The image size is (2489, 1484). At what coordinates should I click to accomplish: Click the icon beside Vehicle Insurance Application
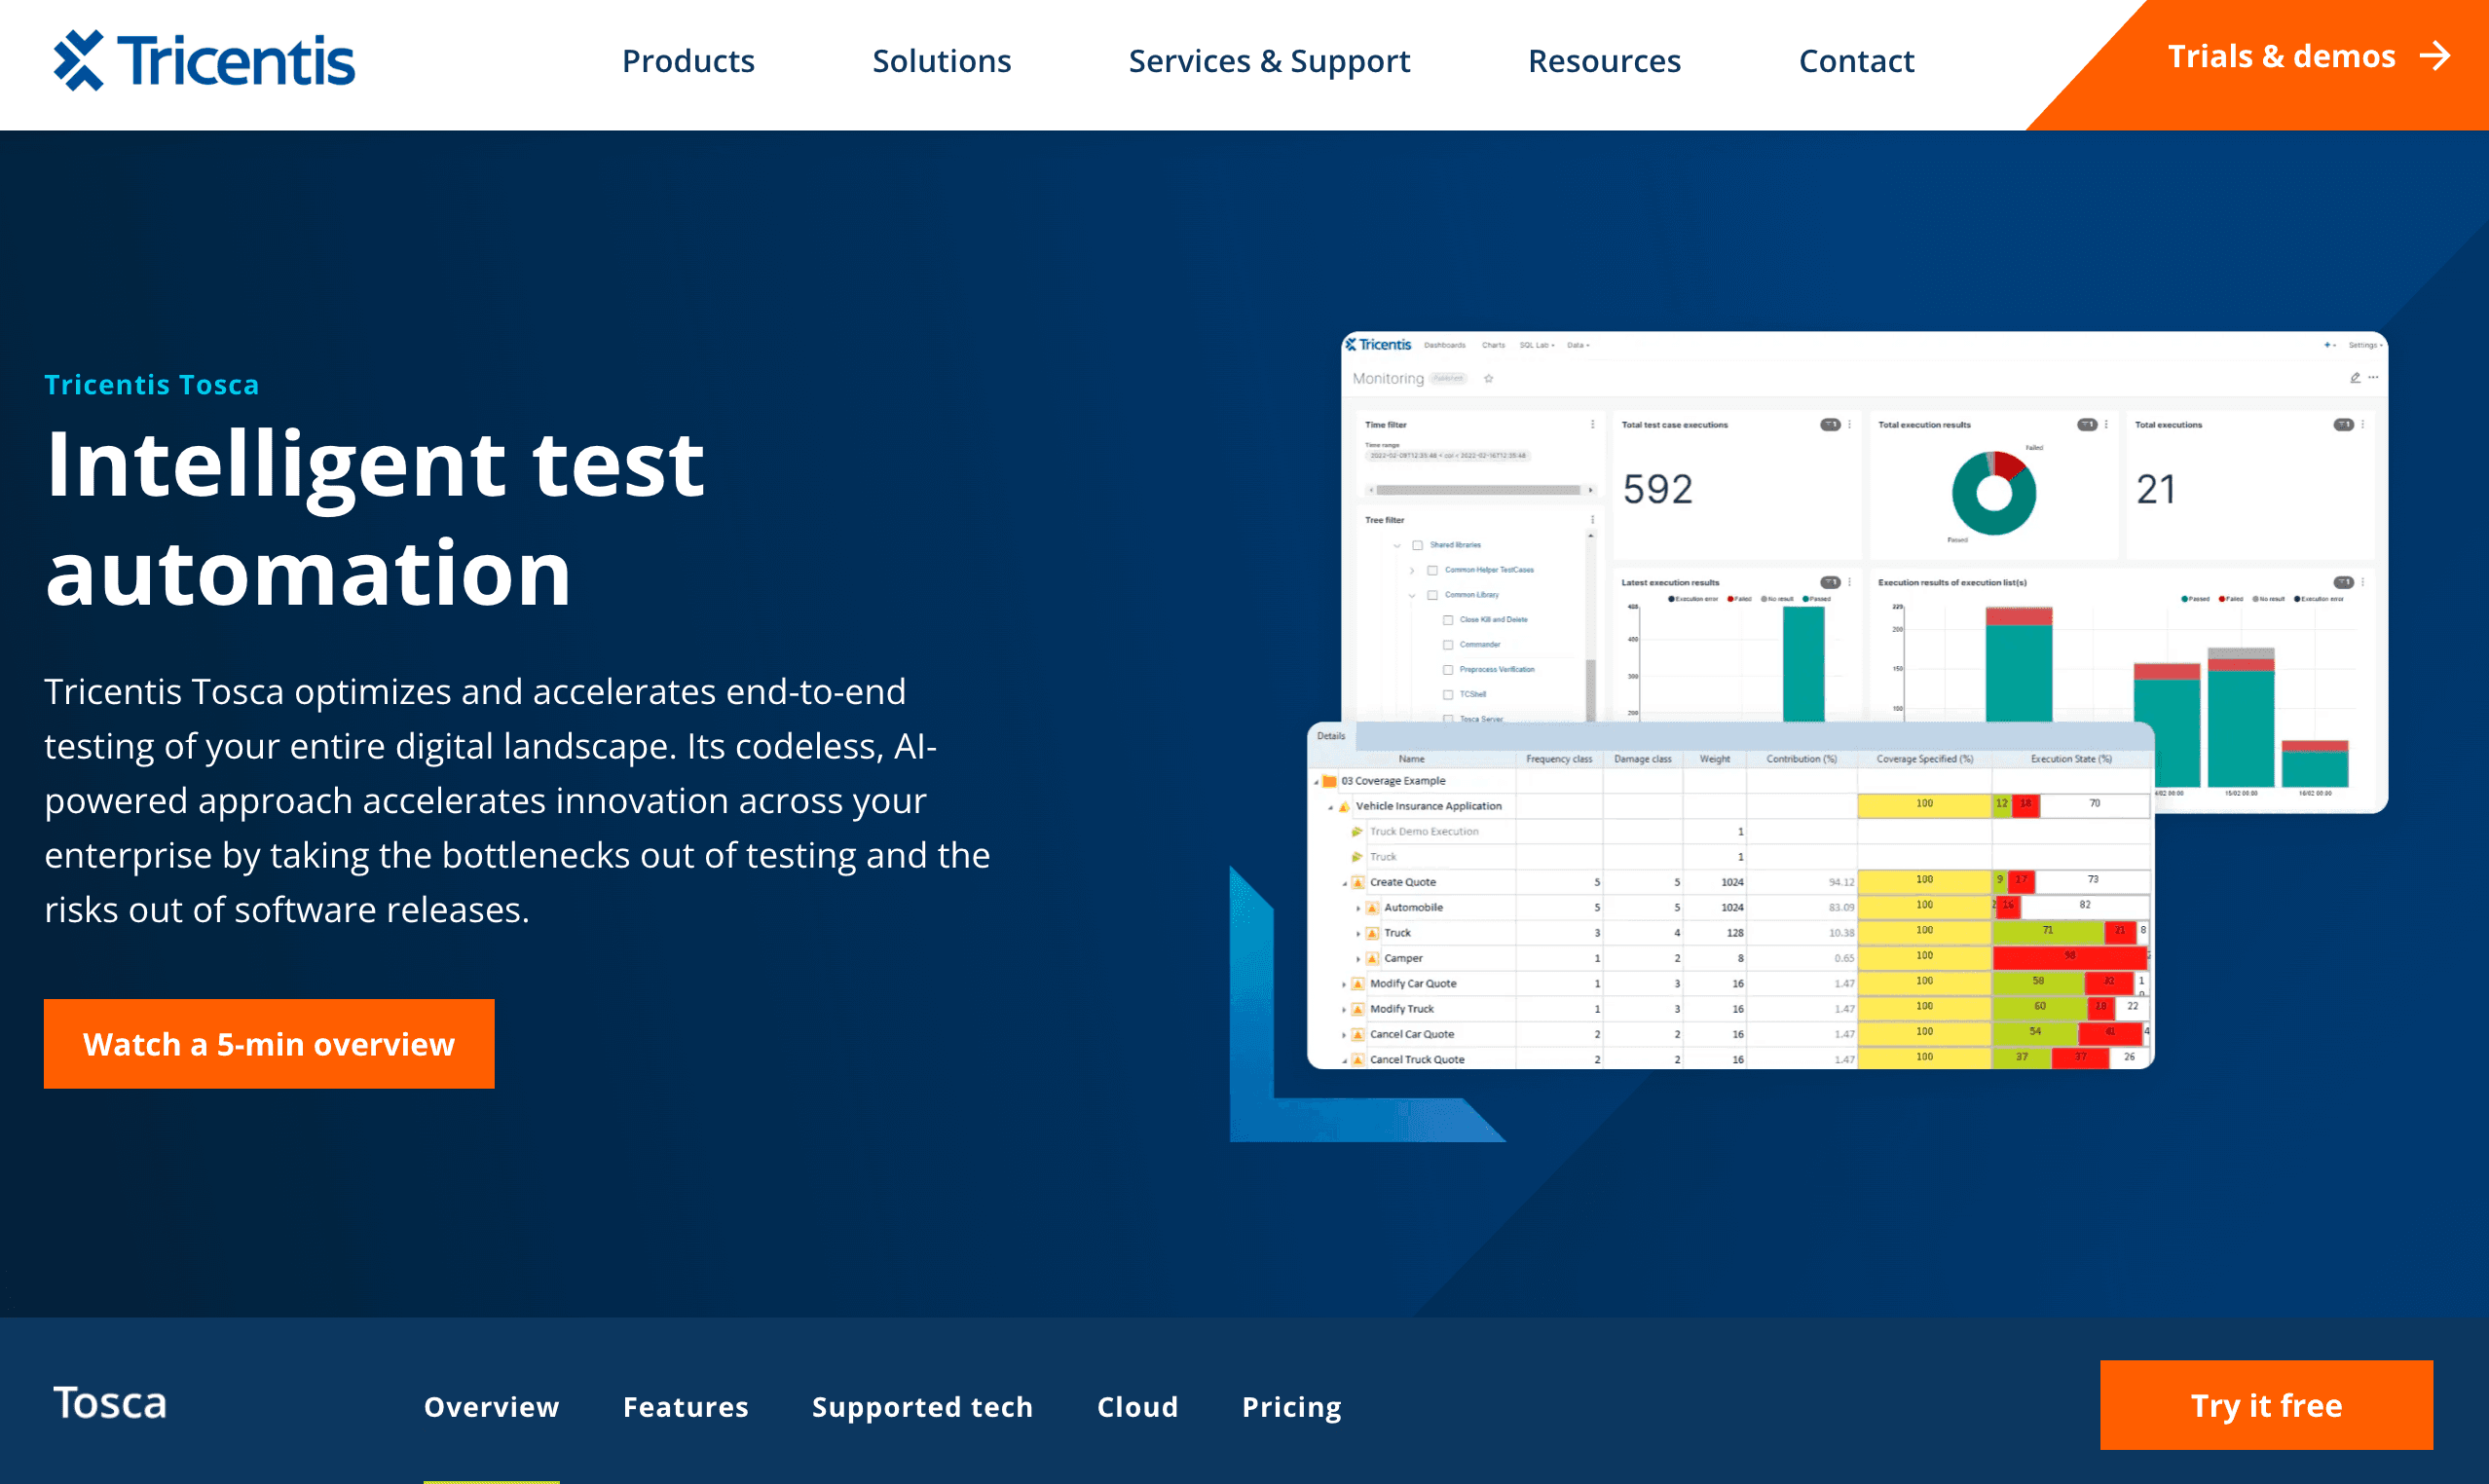[x=1344, y=806]
